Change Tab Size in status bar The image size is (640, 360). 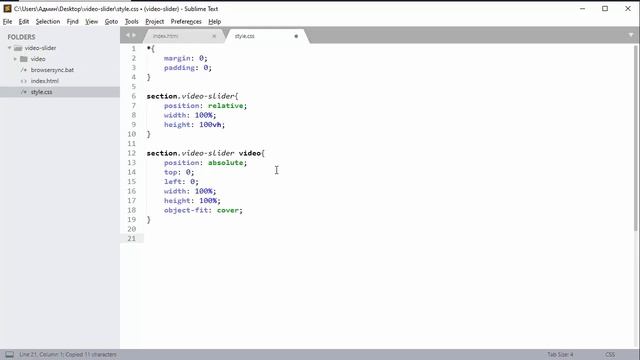560,354
